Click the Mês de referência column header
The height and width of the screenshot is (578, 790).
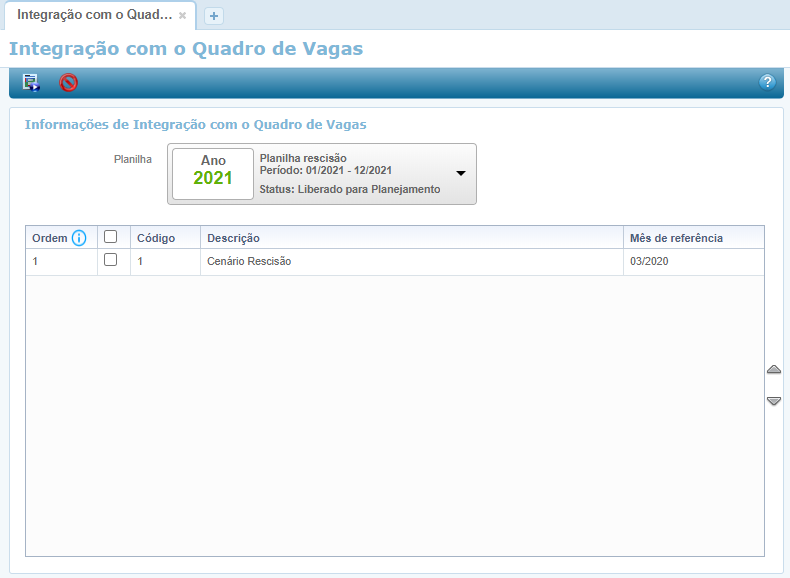coord(676,238)
